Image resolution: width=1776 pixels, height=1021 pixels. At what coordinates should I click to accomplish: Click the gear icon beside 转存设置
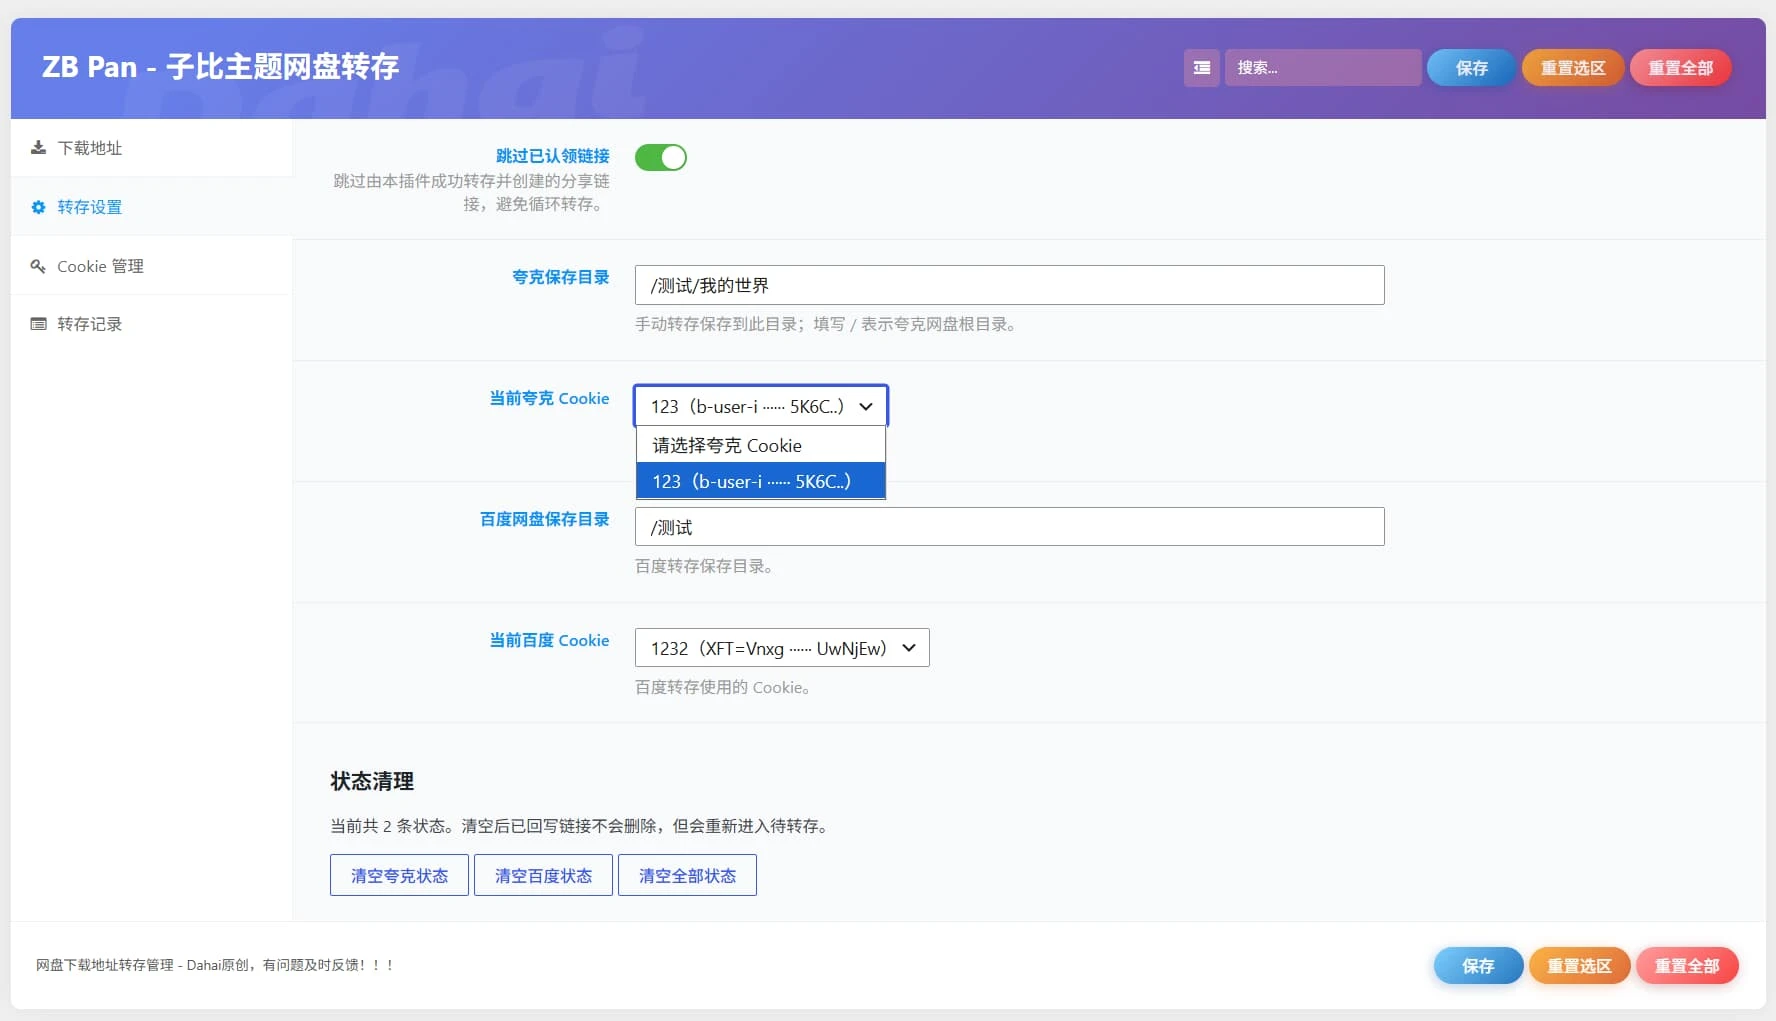click(38, 207)
